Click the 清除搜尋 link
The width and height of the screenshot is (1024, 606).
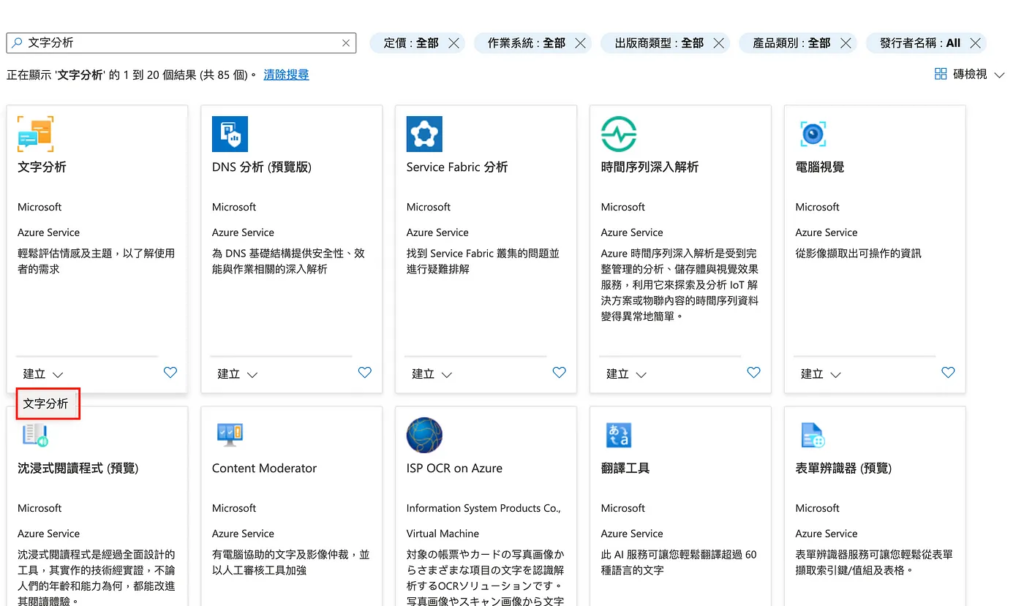pos(286,75)
